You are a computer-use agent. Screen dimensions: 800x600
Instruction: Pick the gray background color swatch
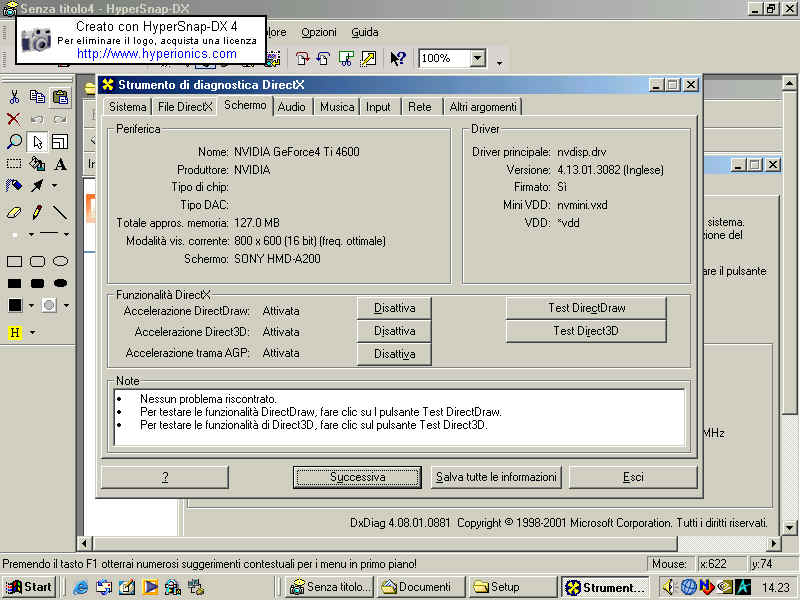coord(49,305)
